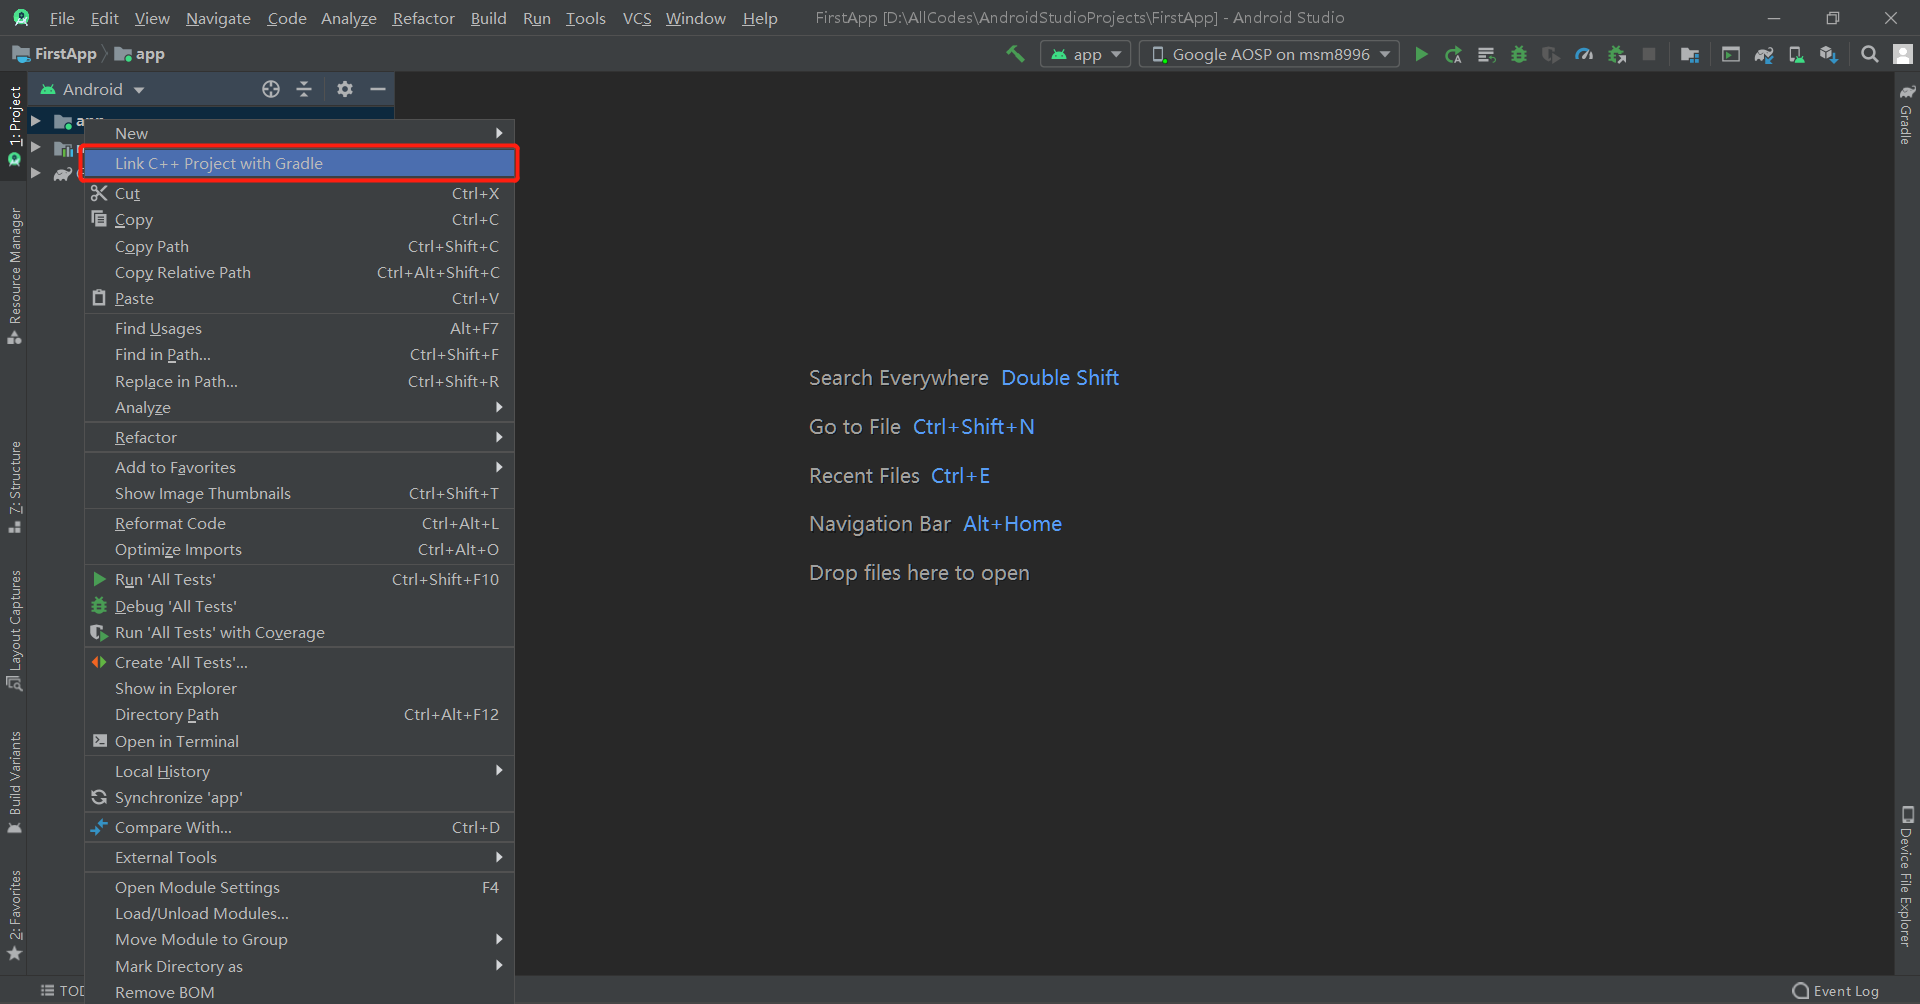Open Device File Explorer side panel

pyautogui.click(x=1907, y=876)
